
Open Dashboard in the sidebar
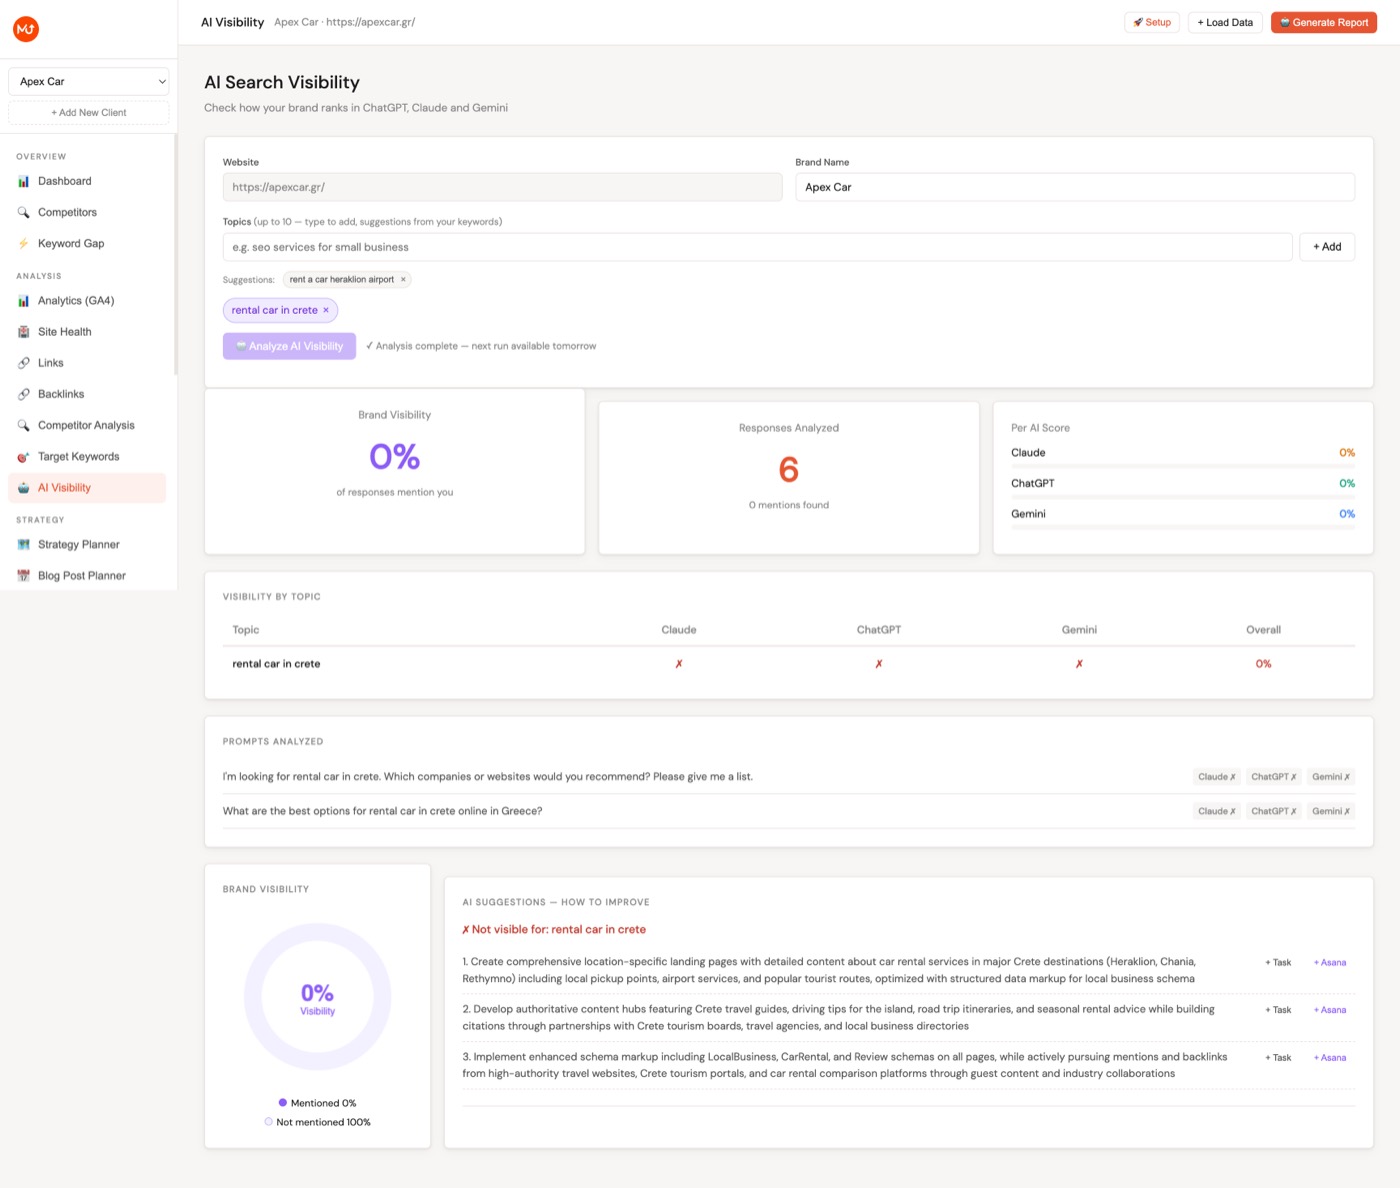click(x=87, y=181)
